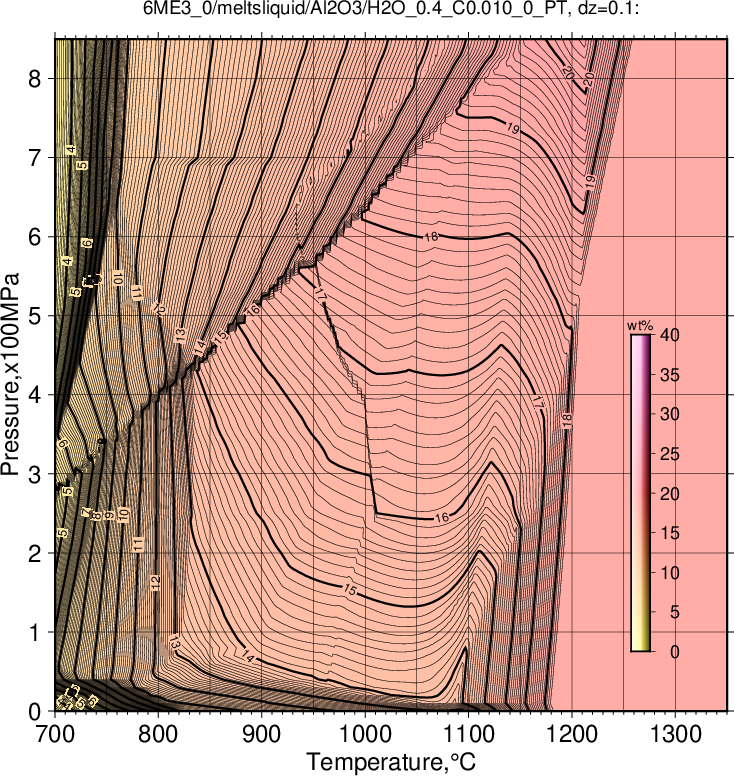
Task: Select the 900 temperature axis tick
Action: tap(261, 734)
